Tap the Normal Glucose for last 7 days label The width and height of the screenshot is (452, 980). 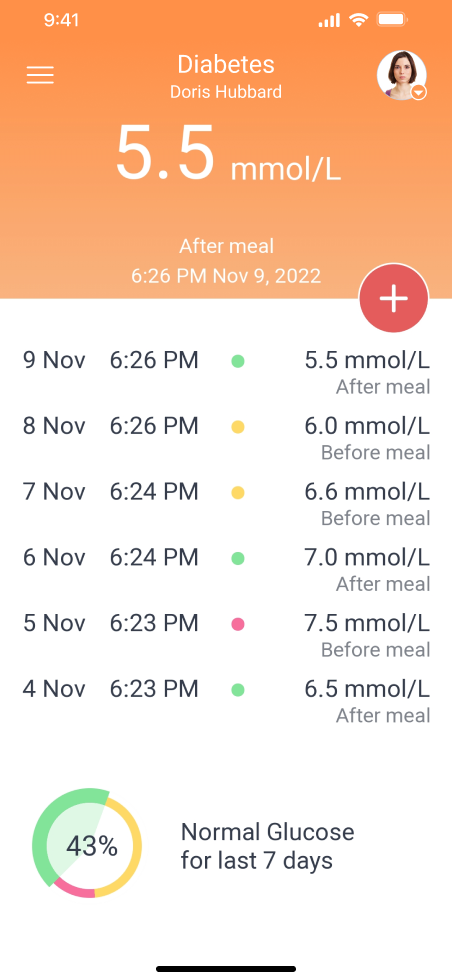click(268, 846)
